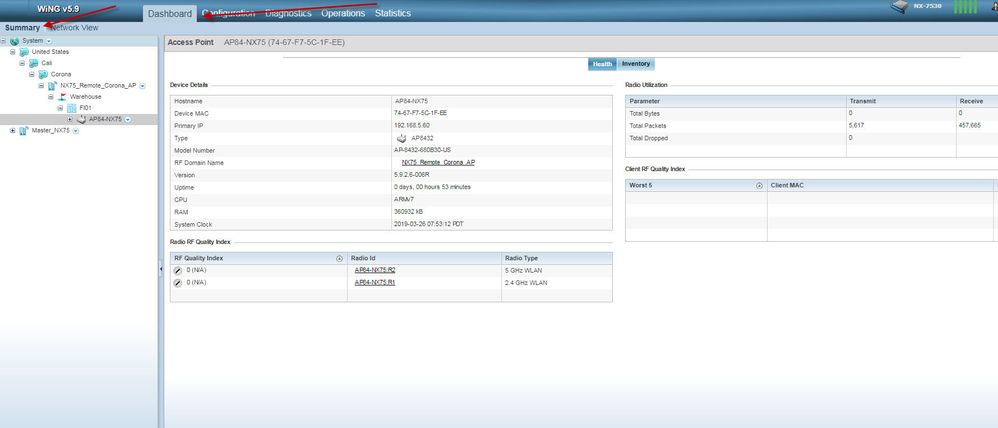Open the NX75_Remote_Corona_AP RF Domain link
Viewport: 998px width, 428px height.
(438, 162)
